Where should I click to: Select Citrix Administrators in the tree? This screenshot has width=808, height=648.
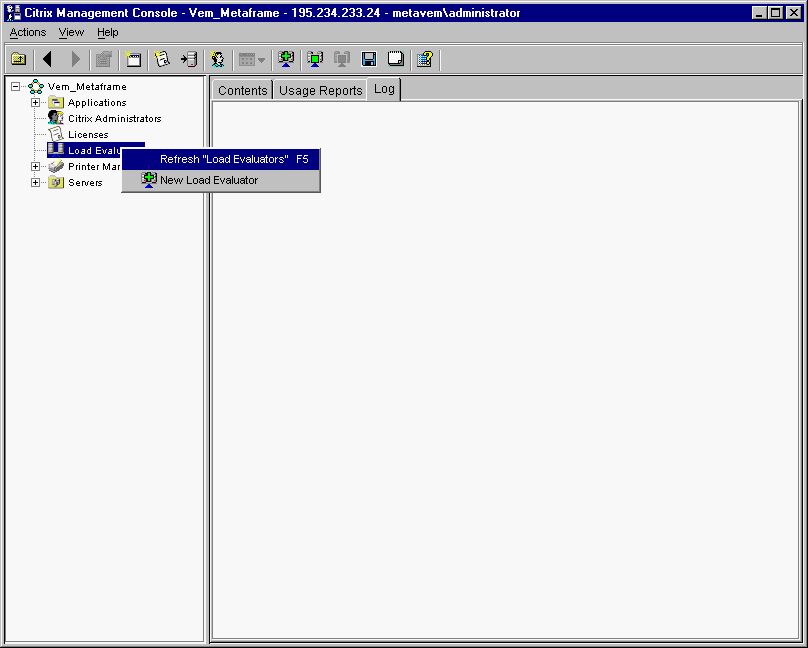114,118
